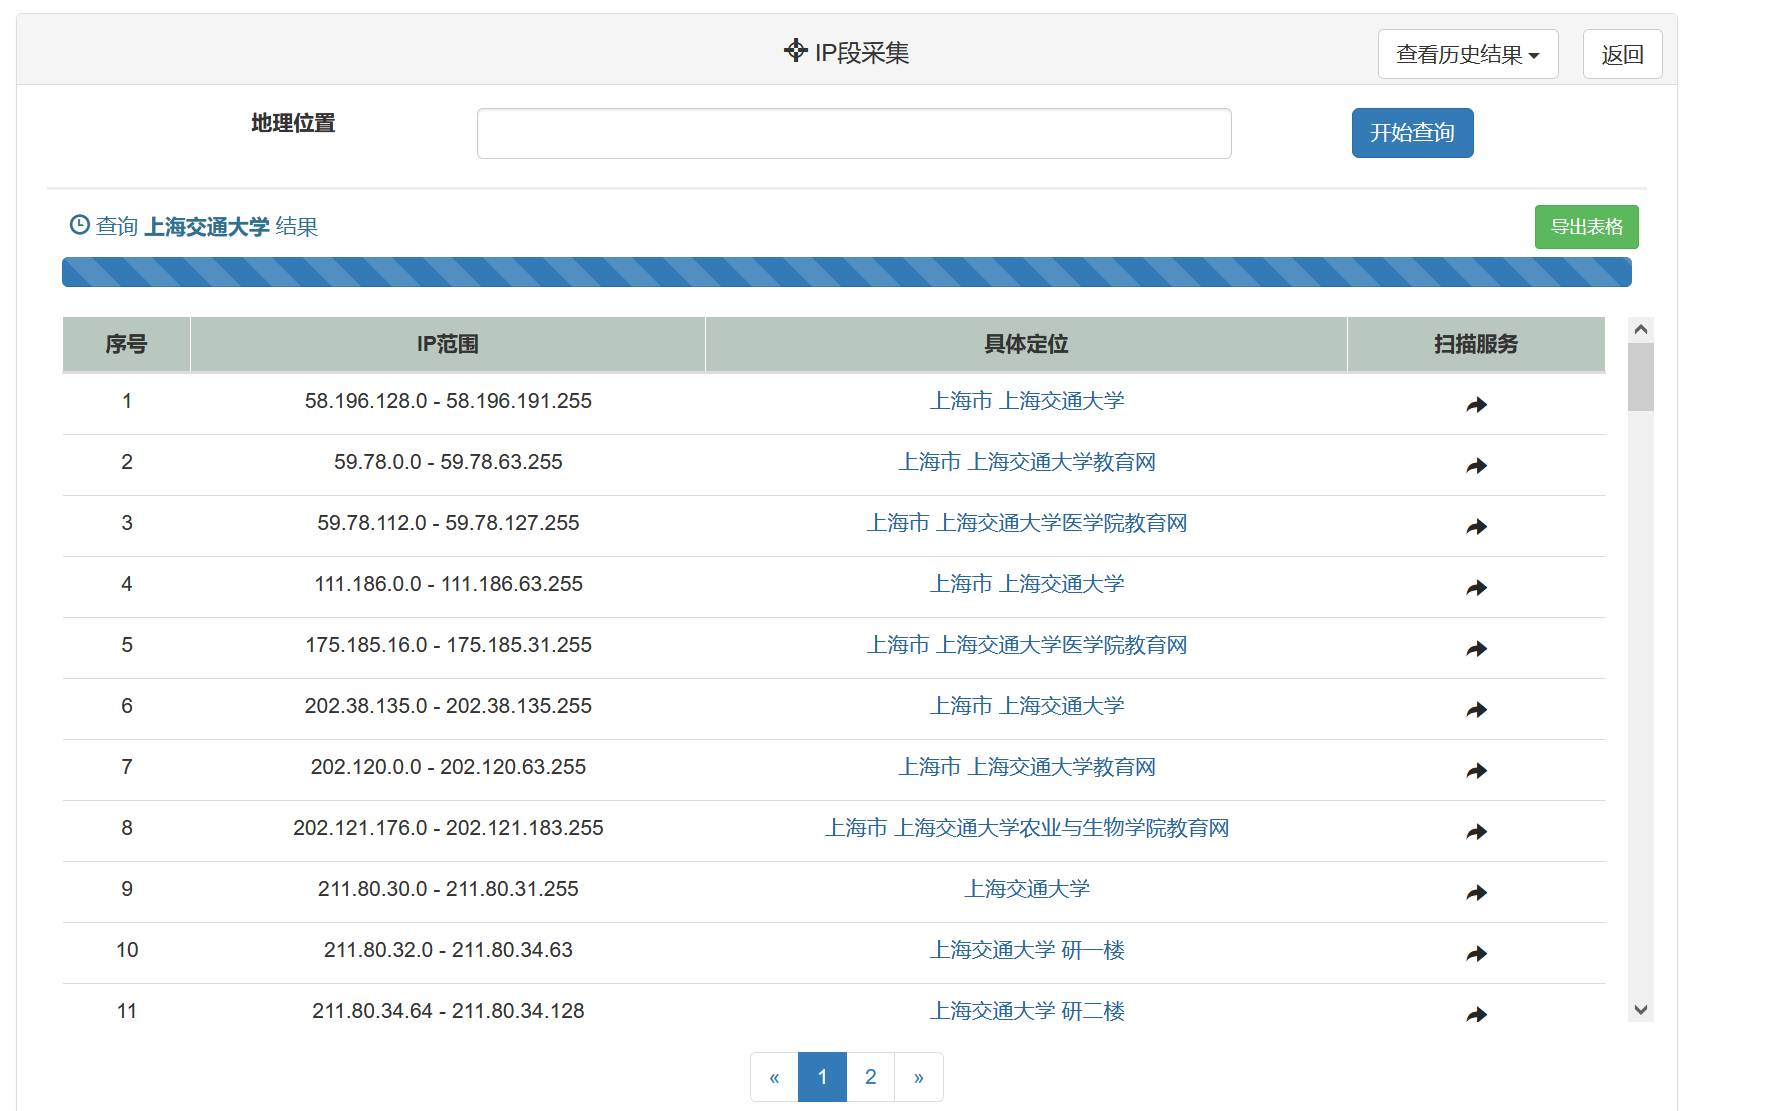Click table scrollbar down arrow
This screenshot has width=1790, height=1111.
(x=1640, y=1010)
